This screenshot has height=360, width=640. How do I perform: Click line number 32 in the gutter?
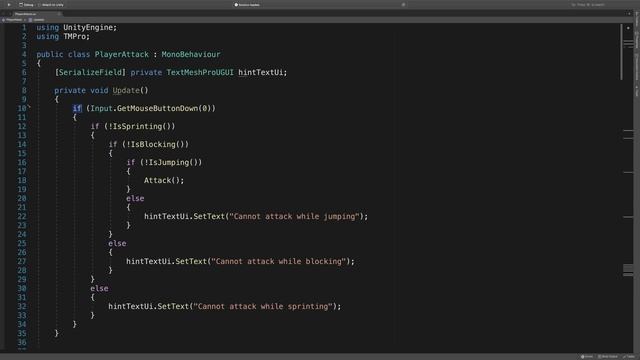22,306
